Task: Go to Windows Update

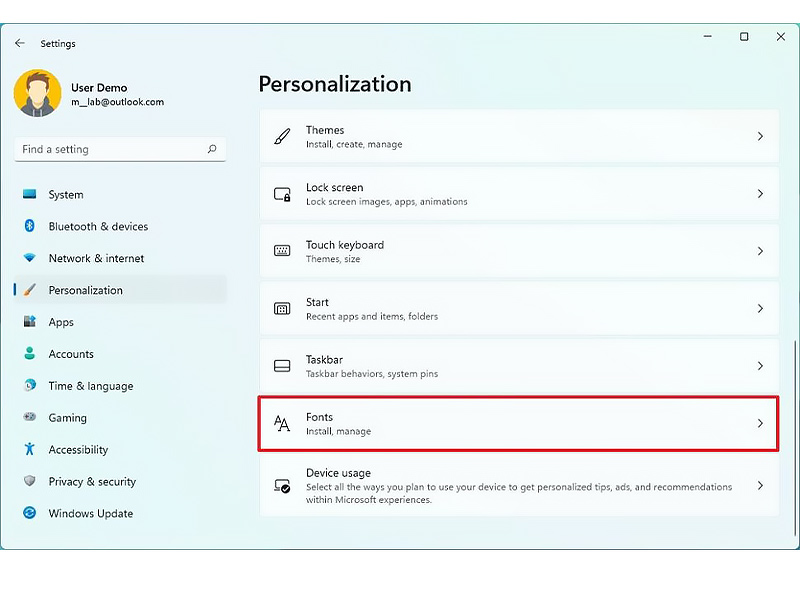Action: point(120,513)
